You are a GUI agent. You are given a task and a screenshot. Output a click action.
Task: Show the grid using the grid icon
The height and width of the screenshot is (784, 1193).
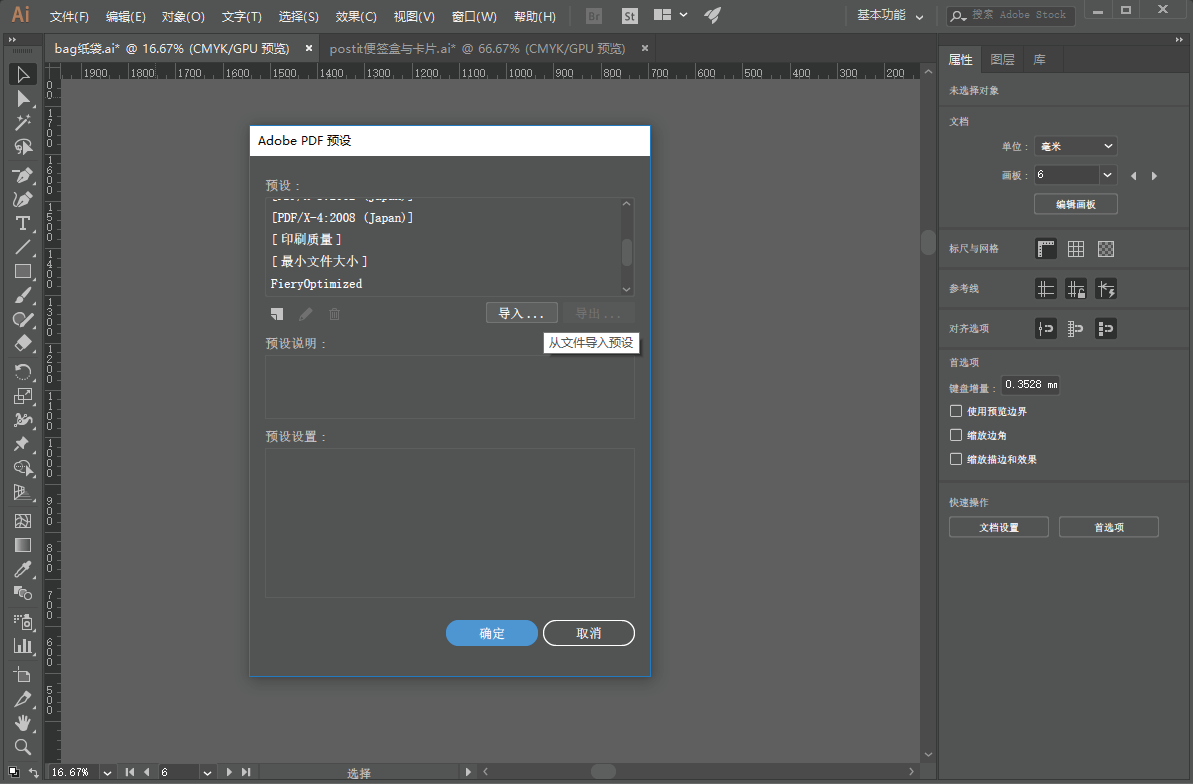(1076, 249)
